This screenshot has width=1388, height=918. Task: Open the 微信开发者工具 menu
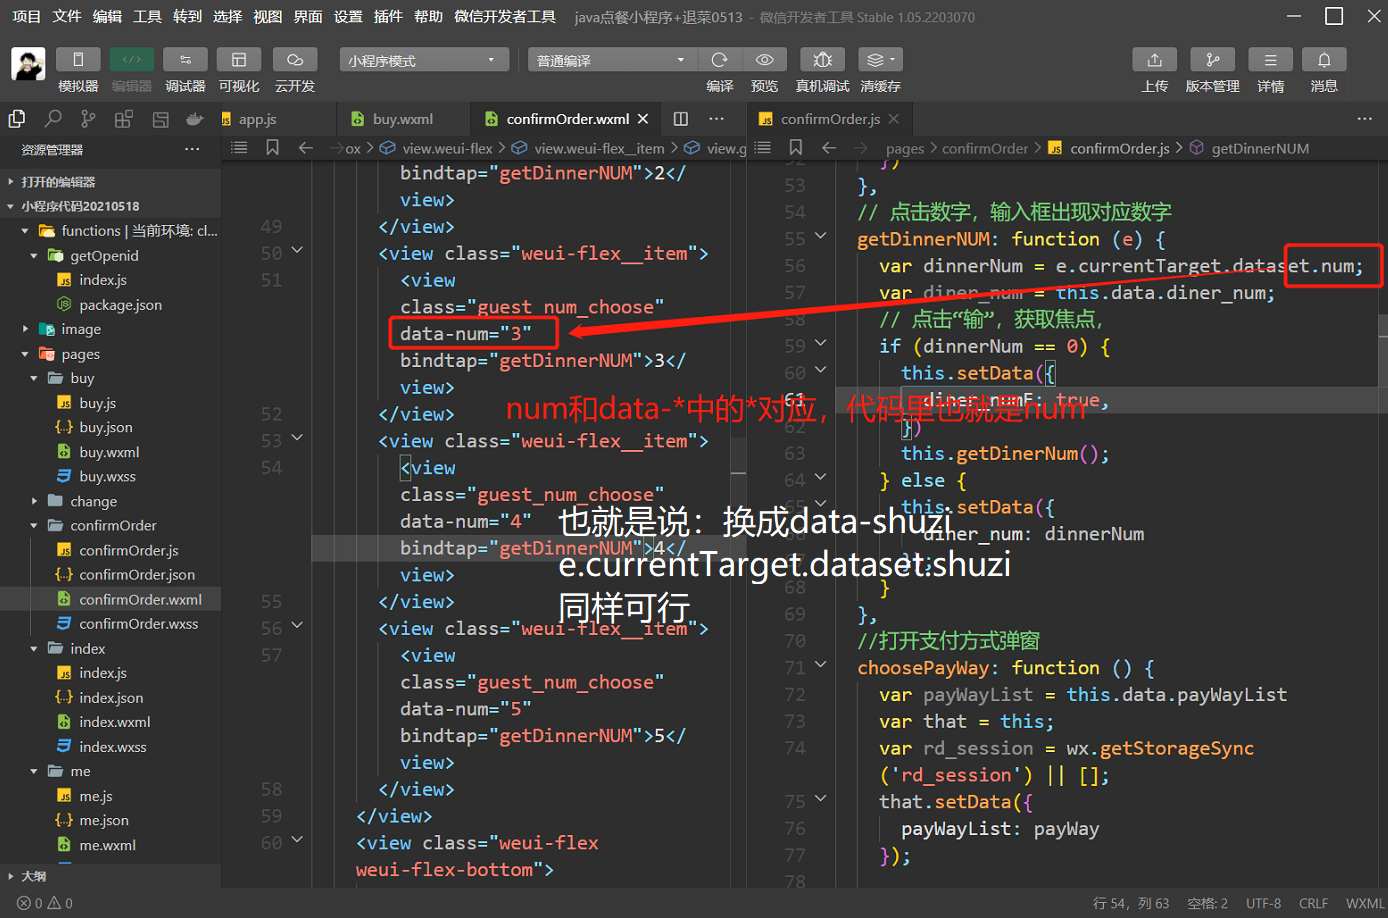click(x=505, y=17)
